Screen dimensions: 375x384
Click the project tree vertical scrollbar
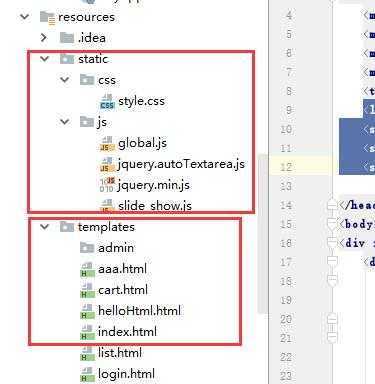[x=263, y=233]
